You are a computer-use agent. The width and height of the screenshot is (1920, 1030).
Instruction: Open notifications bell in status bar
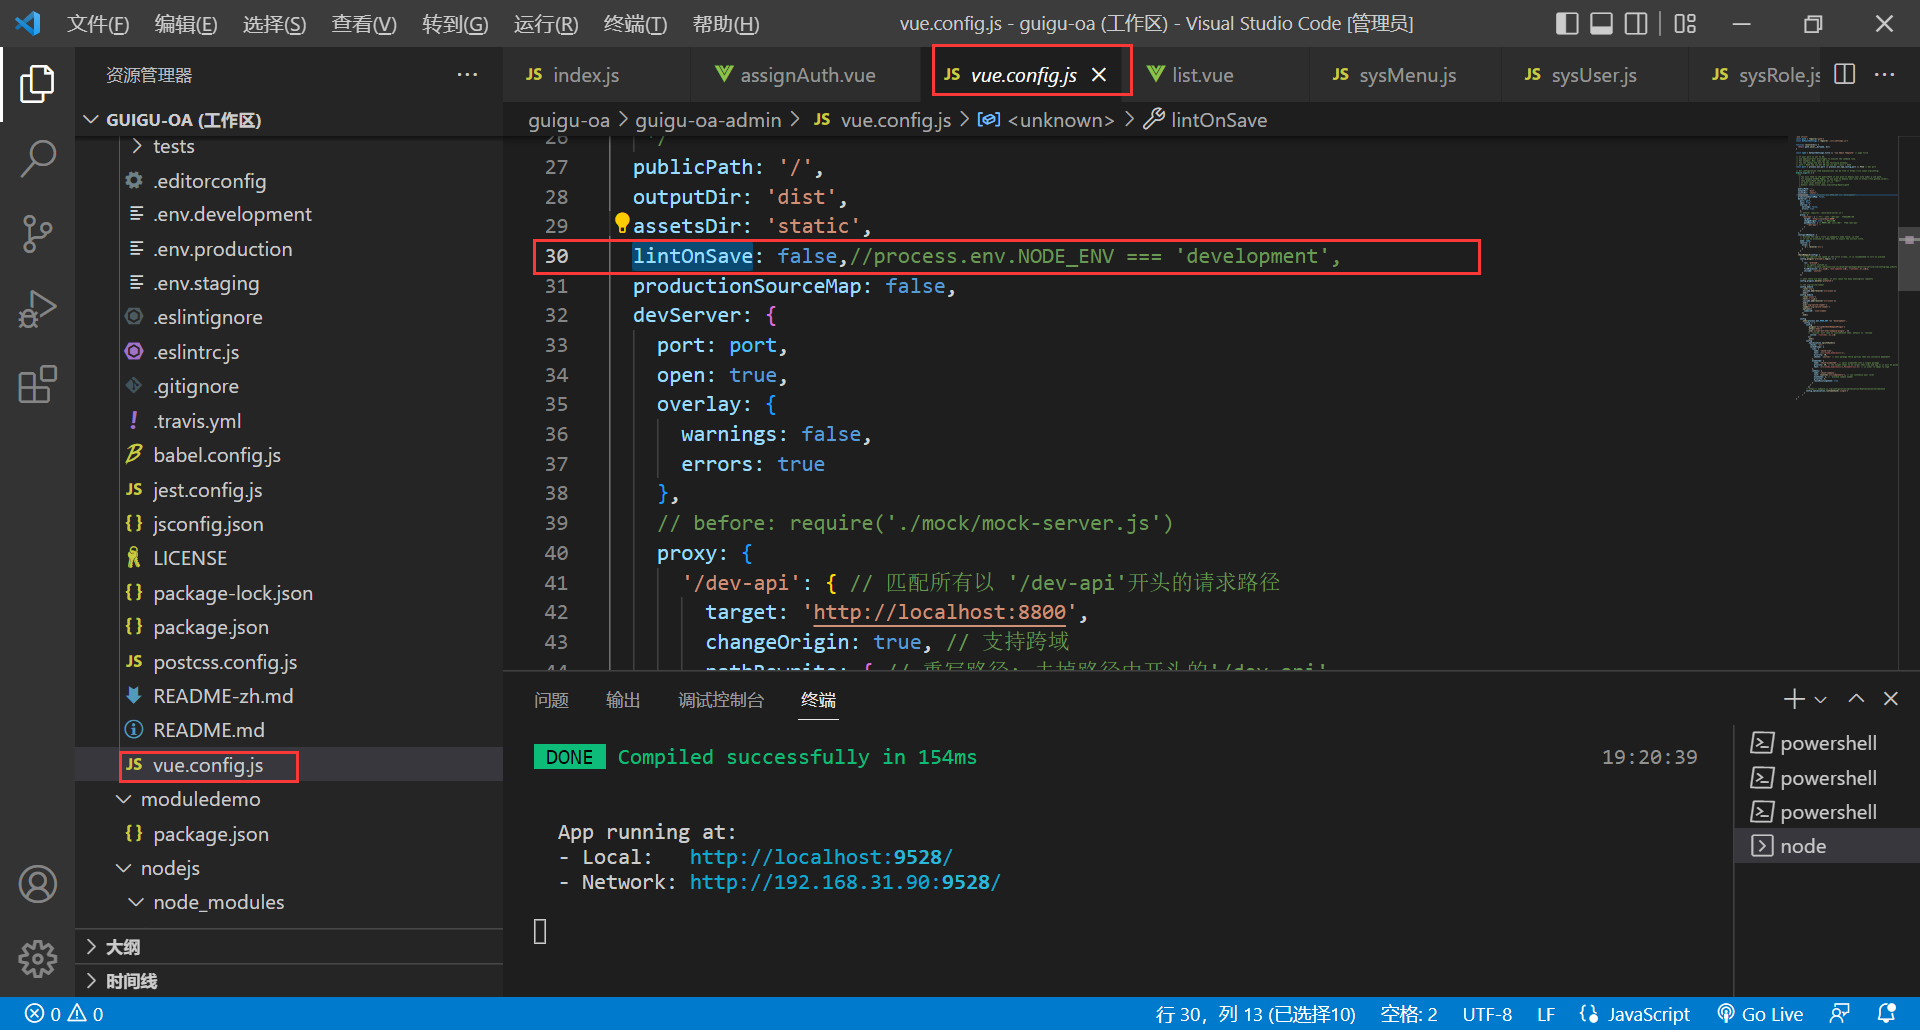coord(1886,1014)
